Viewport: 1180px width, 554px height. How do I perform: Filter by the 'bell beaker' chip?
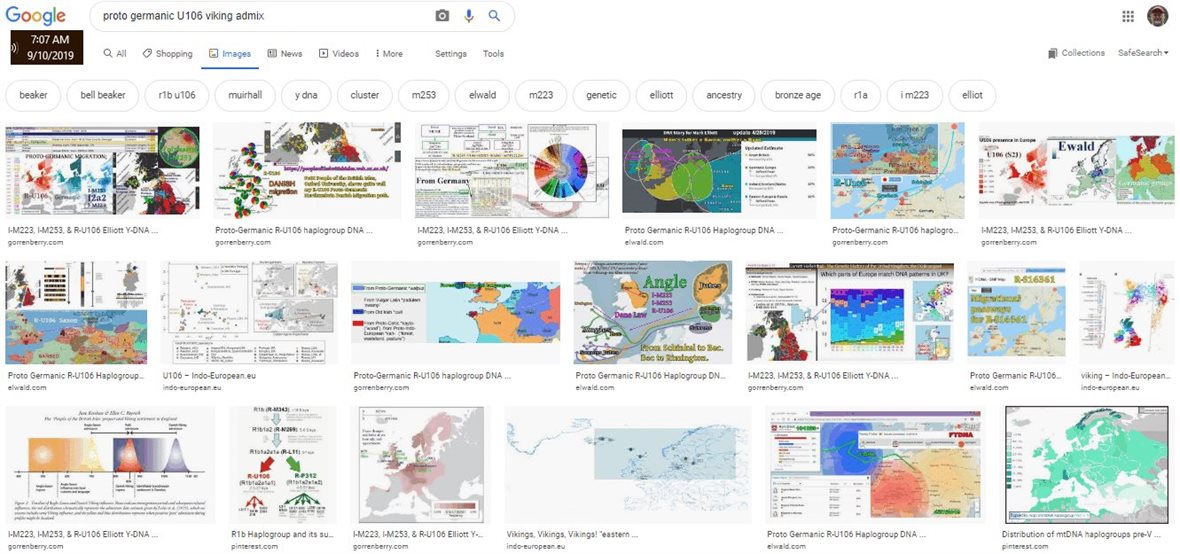tap(97, 95)
